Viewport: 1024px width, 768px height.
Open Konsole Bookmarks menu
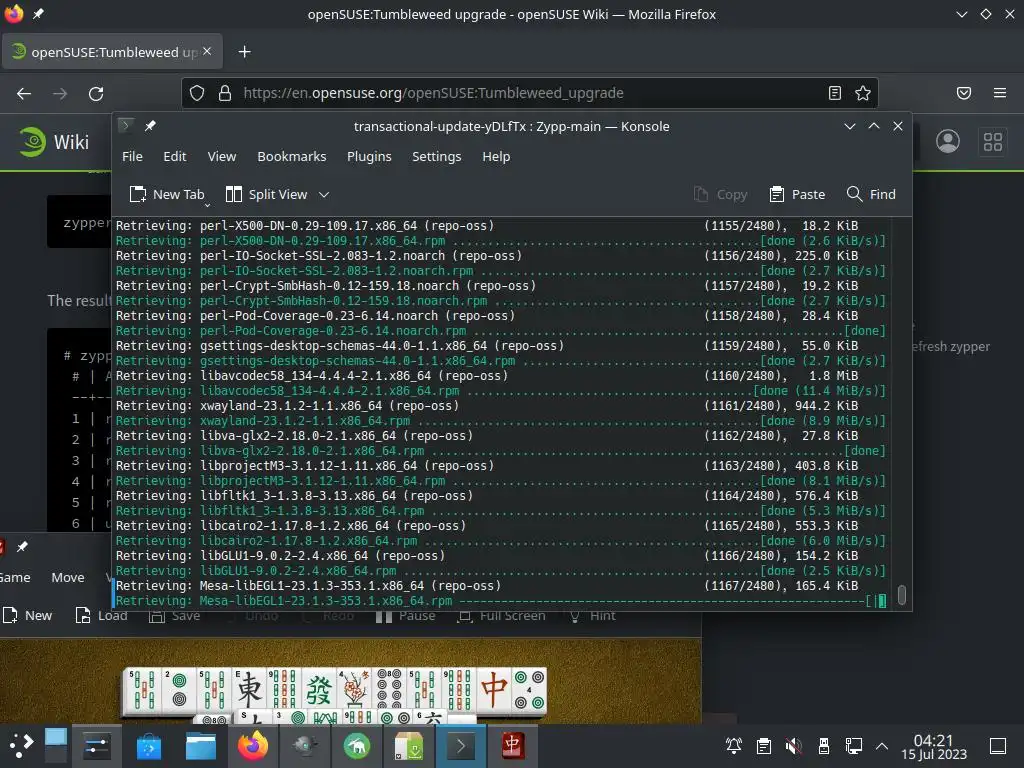291,157
